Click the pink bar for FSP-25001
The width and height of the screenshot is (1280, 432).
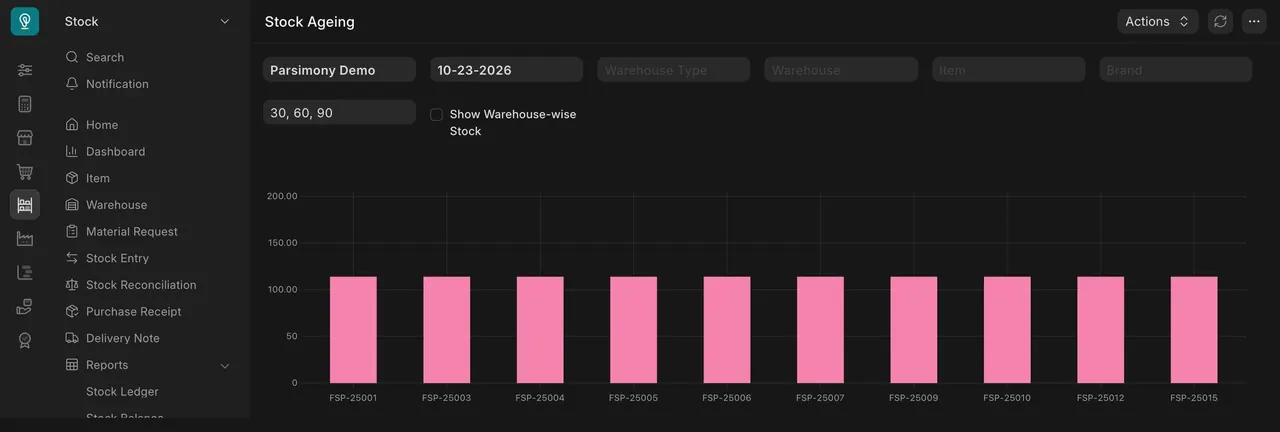(353, 330)
